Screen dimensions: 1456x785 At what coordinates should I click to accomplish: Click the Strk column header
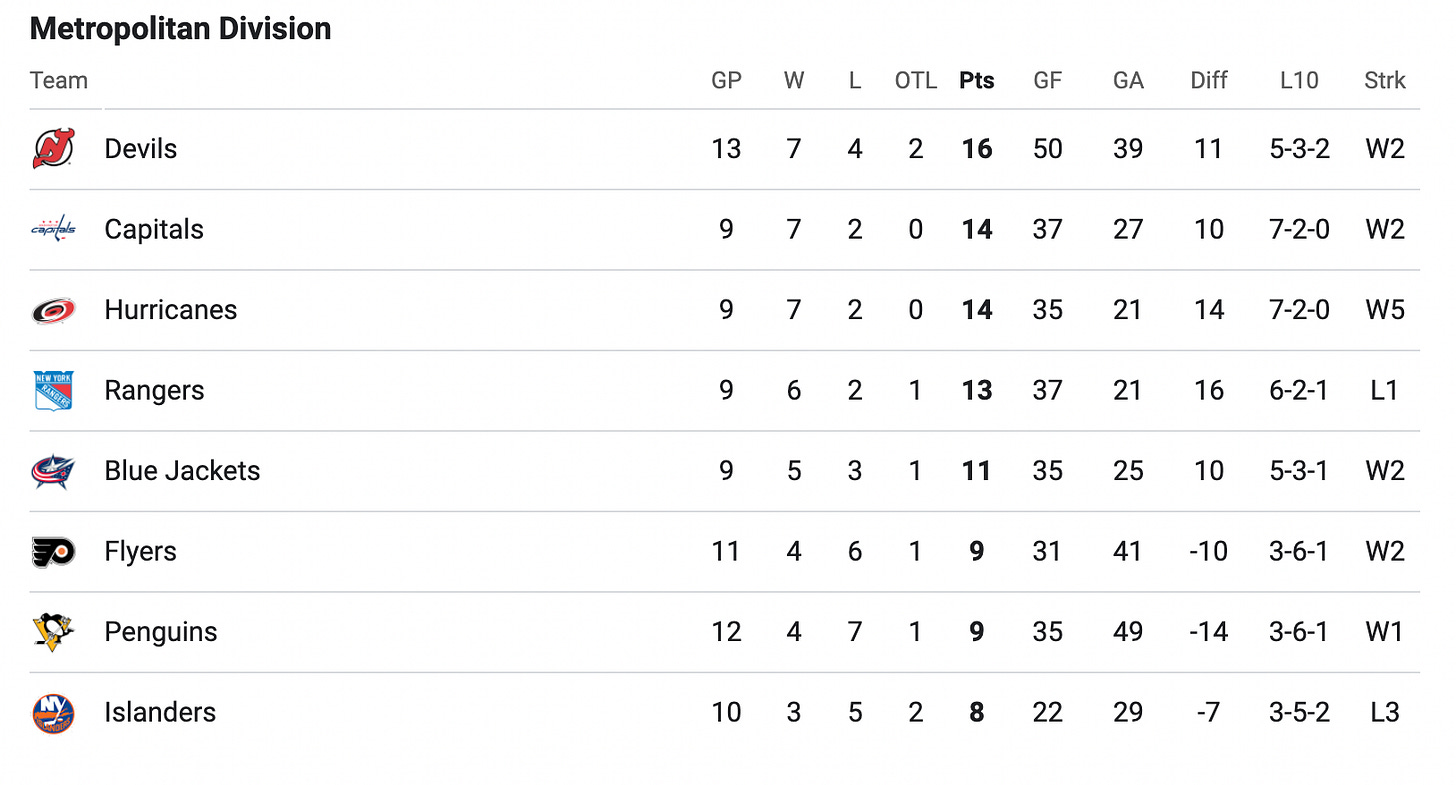pyautogui.click(x=1385, y=81)
